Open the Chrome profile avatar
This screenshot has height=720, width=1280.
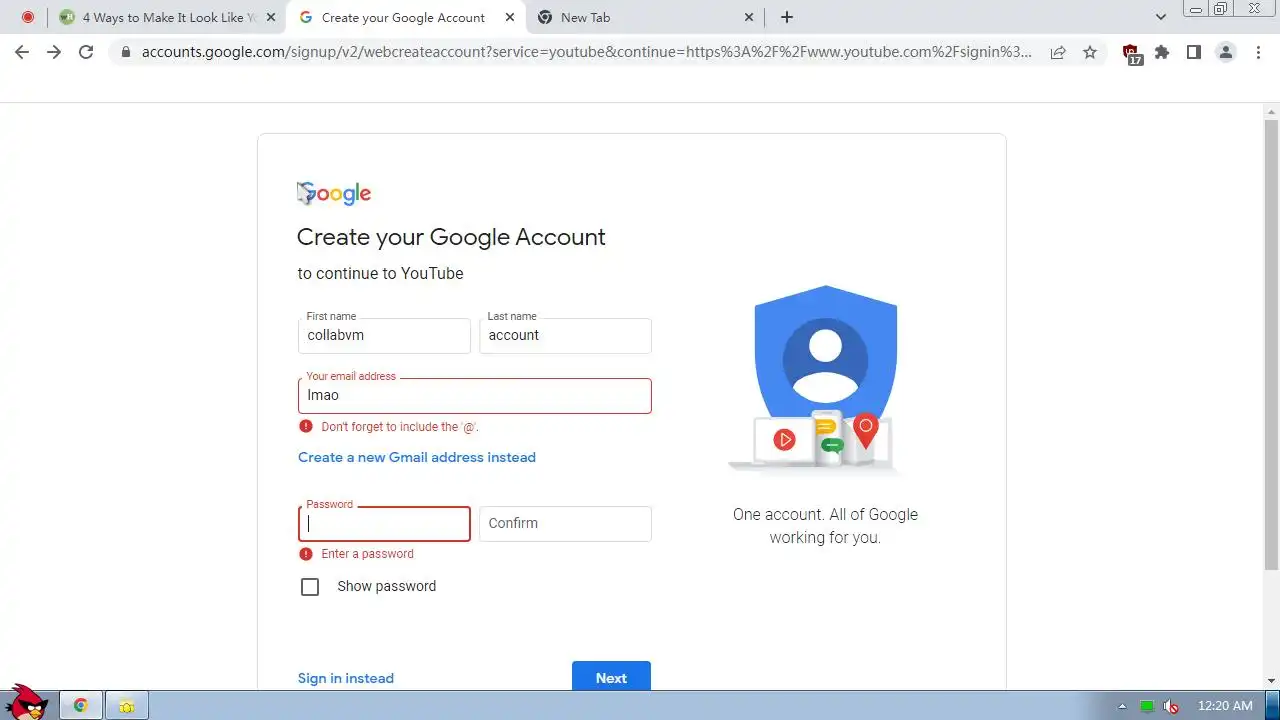tap(1226, 52)
